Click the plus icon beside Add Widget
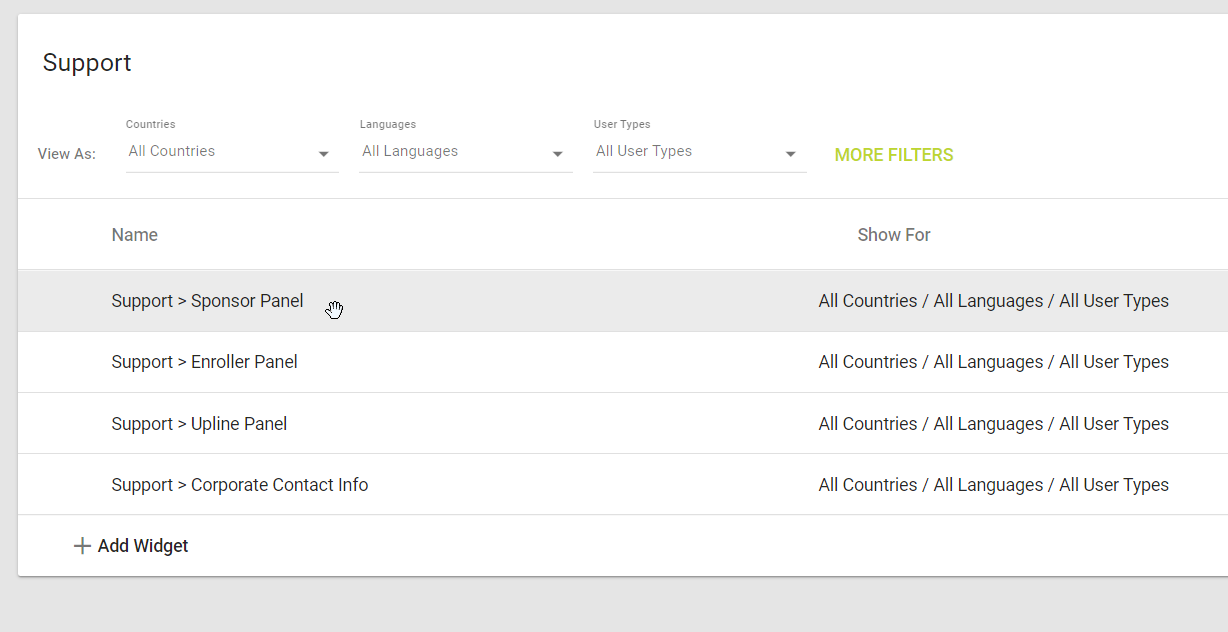 click(x=82, y=546)
